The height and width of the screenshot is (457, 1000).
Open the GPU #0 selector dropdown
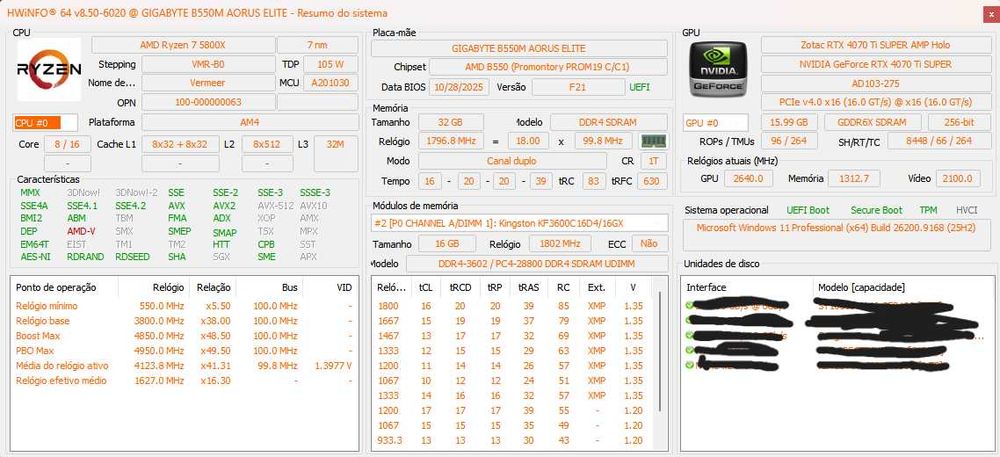pyautogui.click(x=716, y=122)
